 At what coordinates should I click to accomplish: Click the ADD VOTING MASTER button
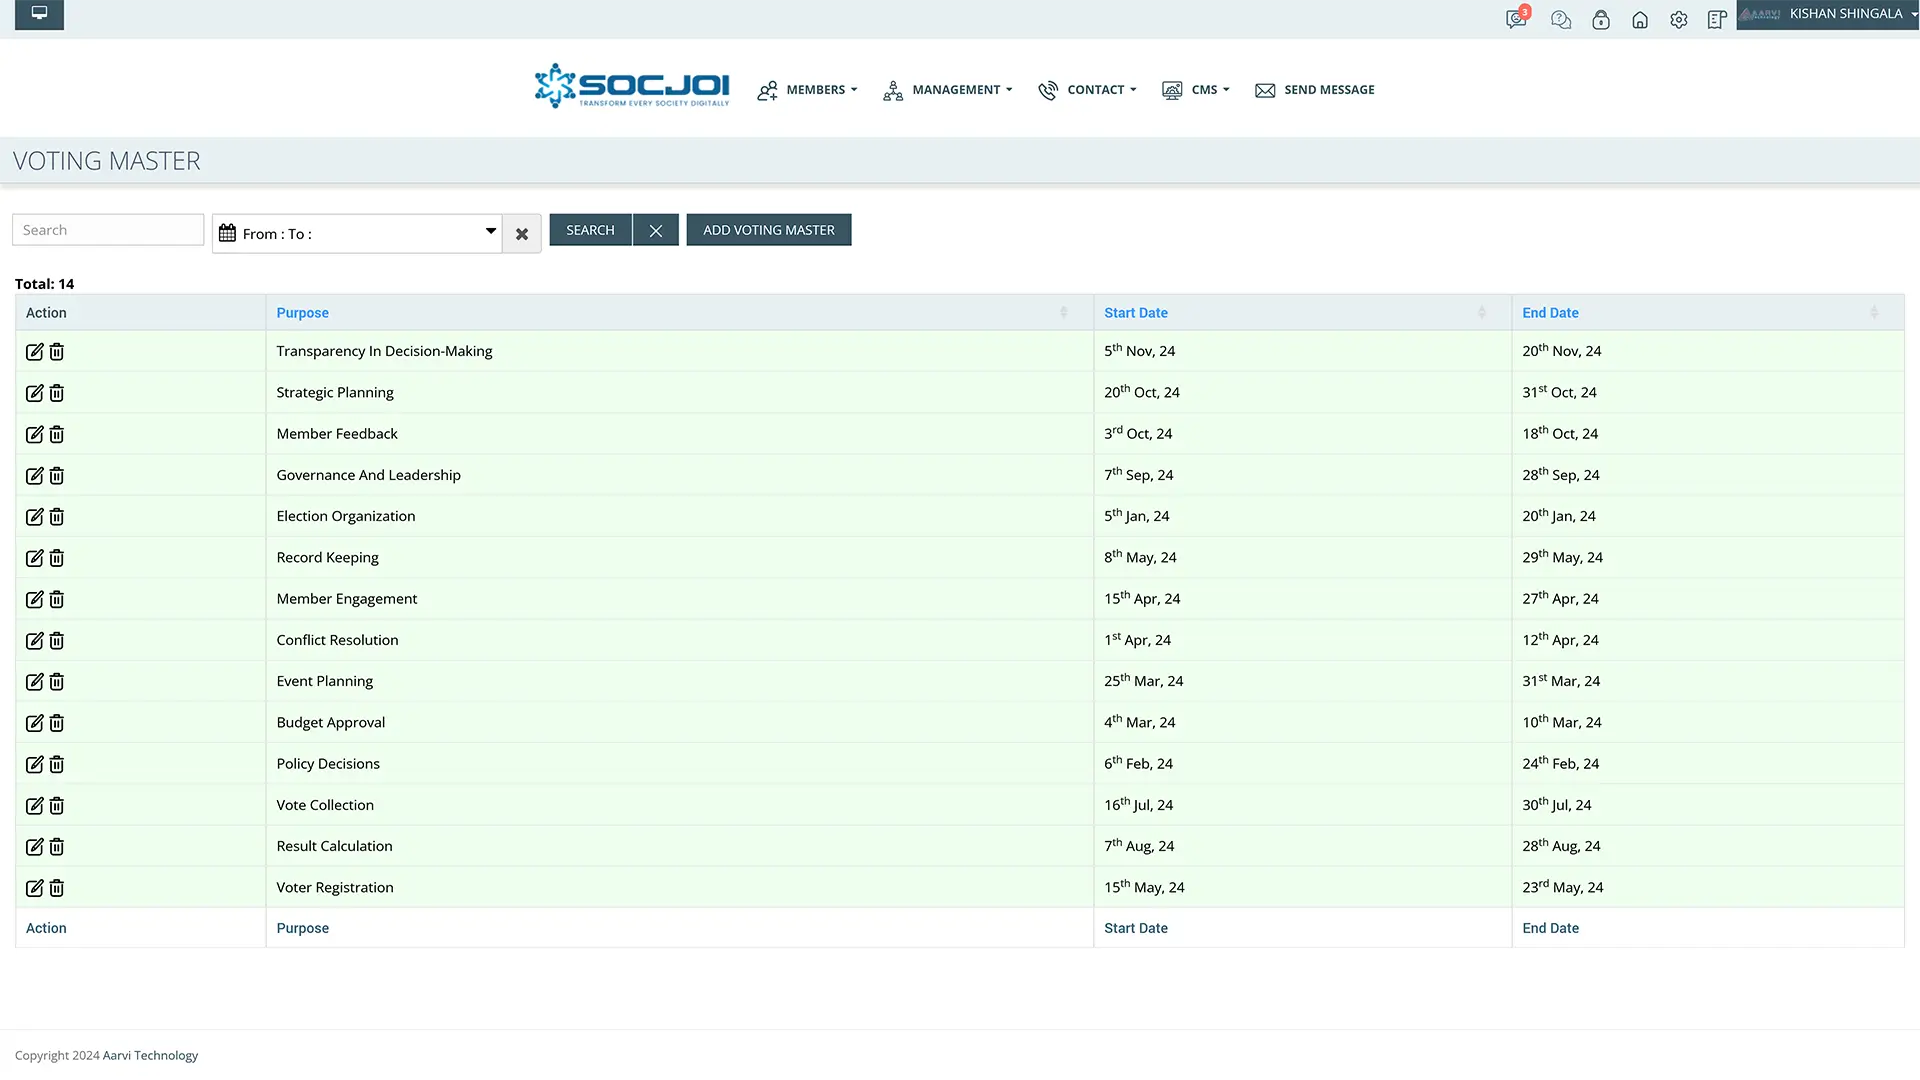tap(768, 229)
